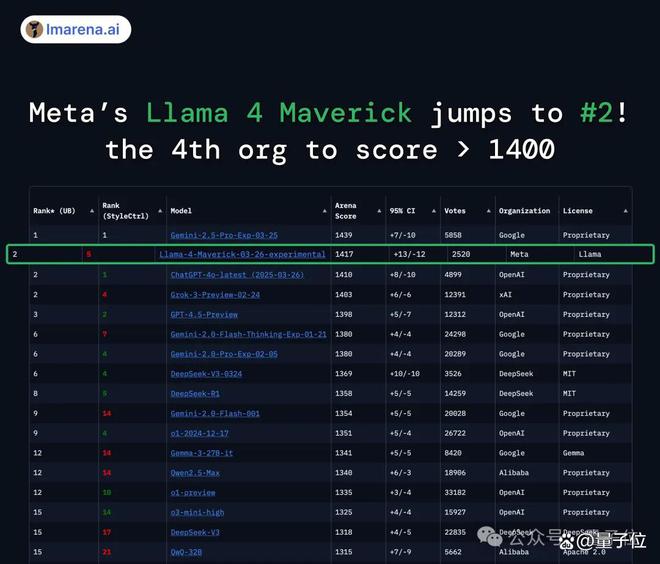
Task: Open Gemini-2.0-Flash-001 model link
Action: pyautogui.click(x=215, y=413)
